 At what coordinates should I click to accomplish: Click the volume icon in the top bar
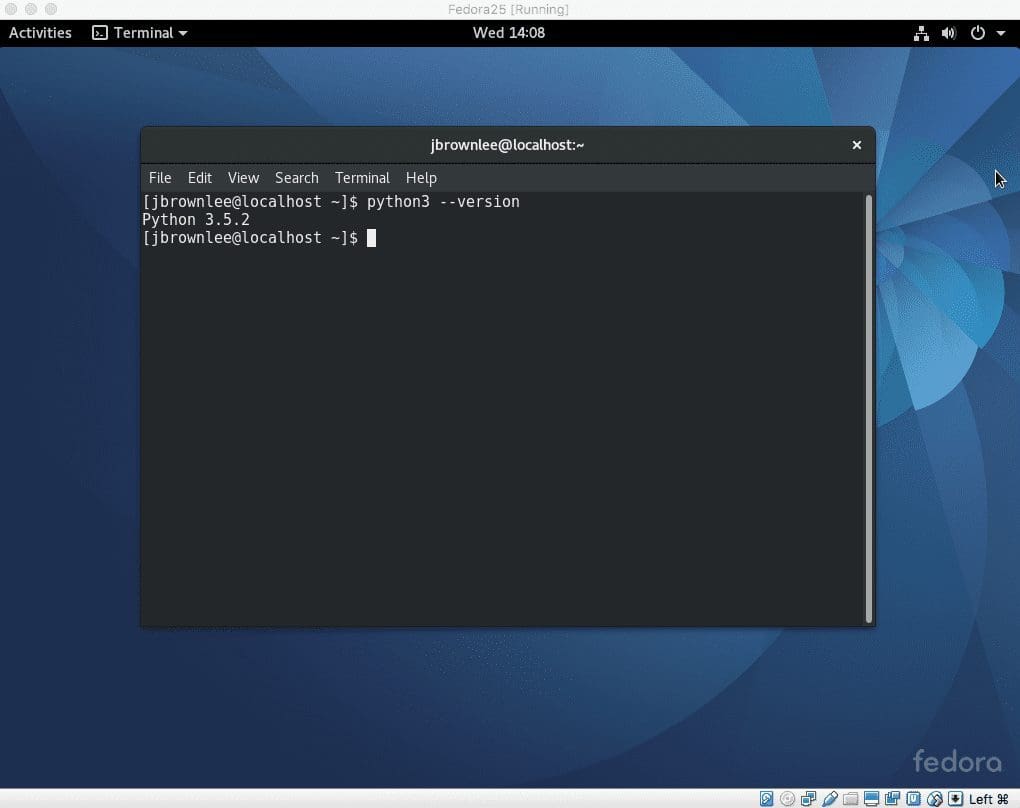click(948, 32)
